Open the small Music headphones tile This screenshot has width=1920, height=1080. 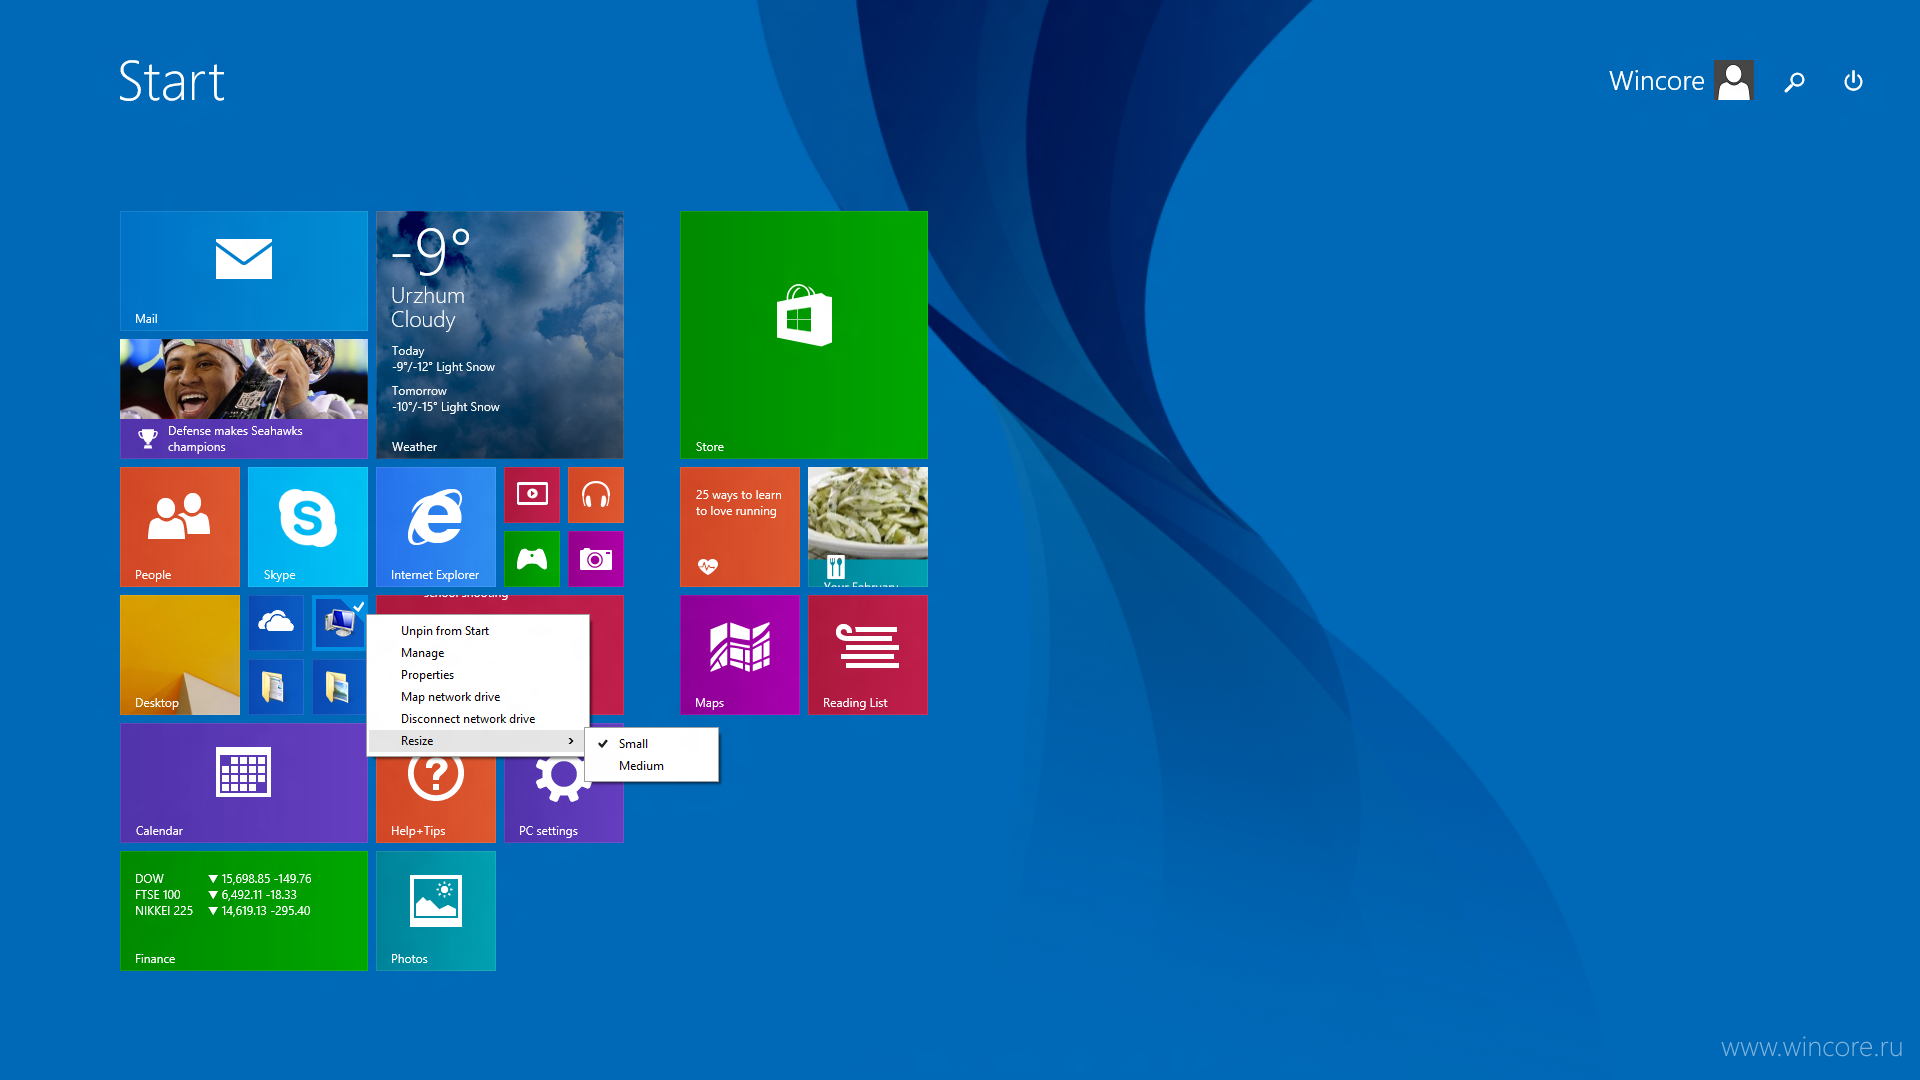point(596,495)
